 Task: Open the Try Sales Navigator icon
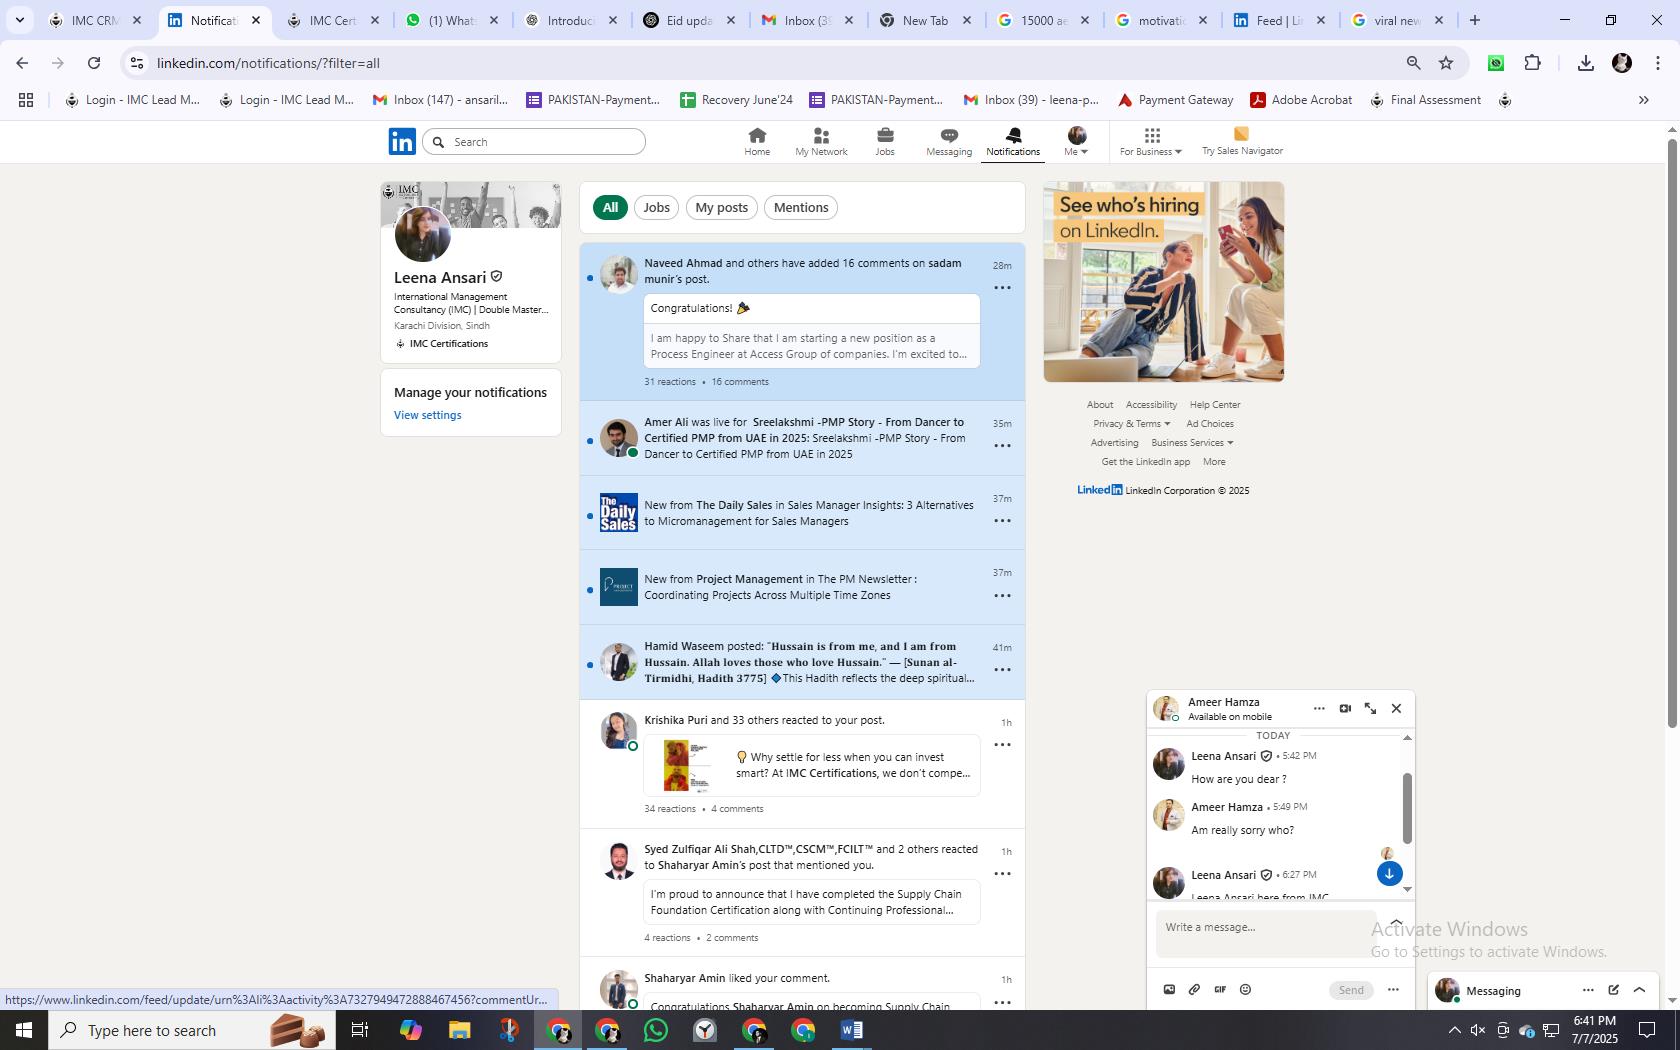pyautogui.click(x=1241, y=134)
